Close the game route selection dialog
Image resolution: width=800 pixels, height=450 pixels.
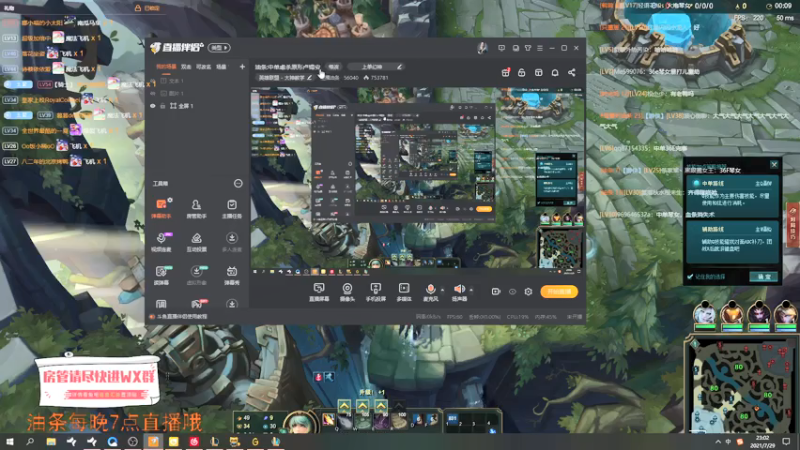[x=774, y=164]
